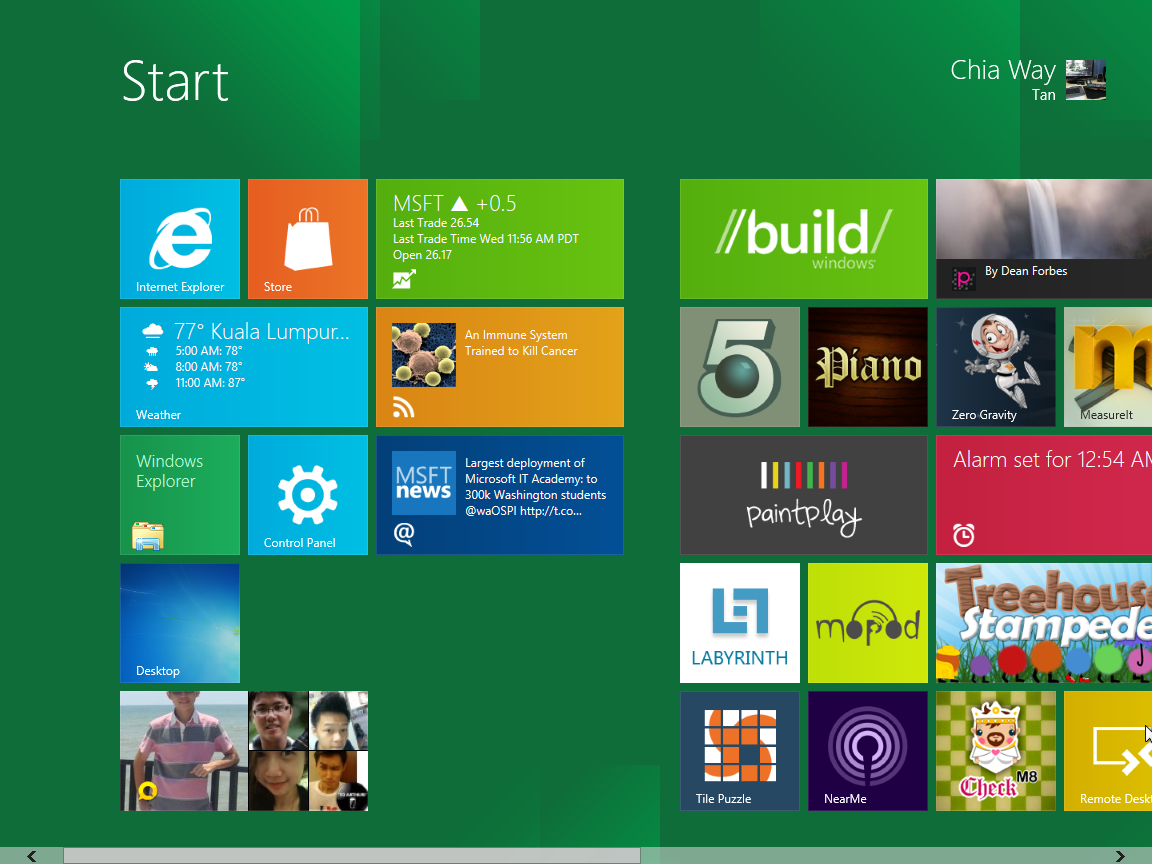
Task: Open the Desktop tile
Action: tap(180, 623)
